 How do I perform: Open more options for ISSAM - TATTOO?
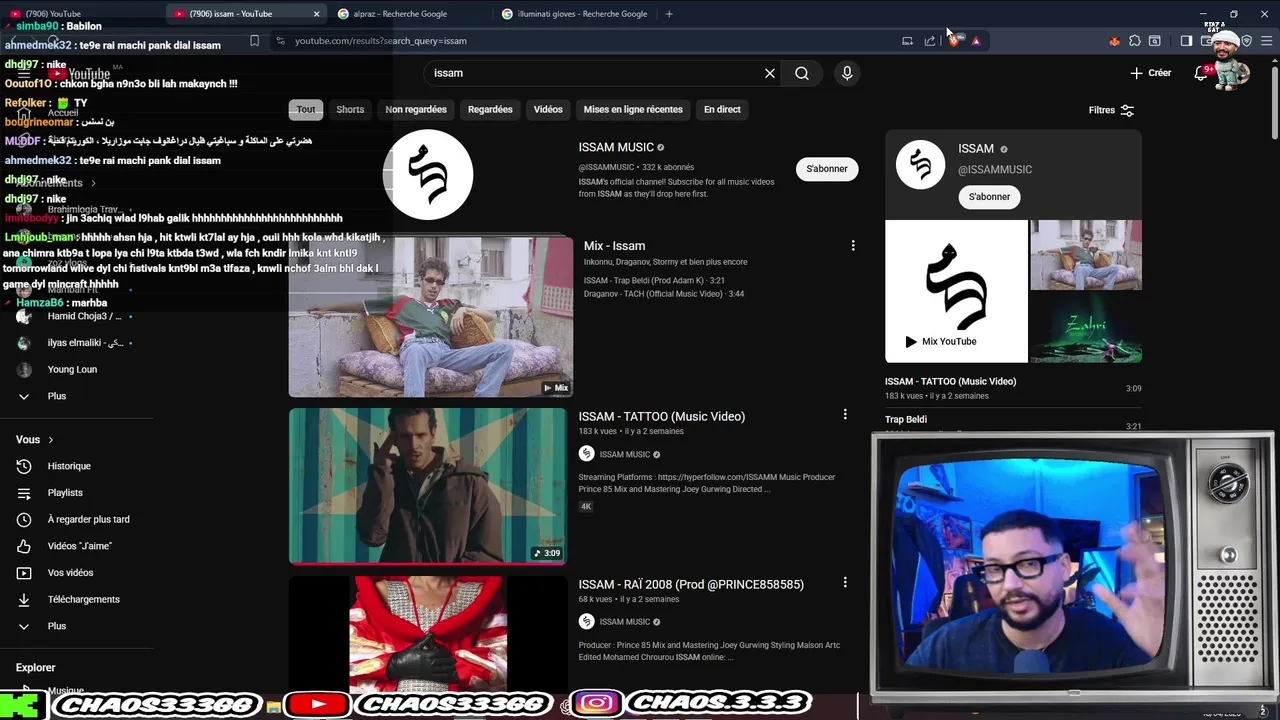click(x=845, y=414)
